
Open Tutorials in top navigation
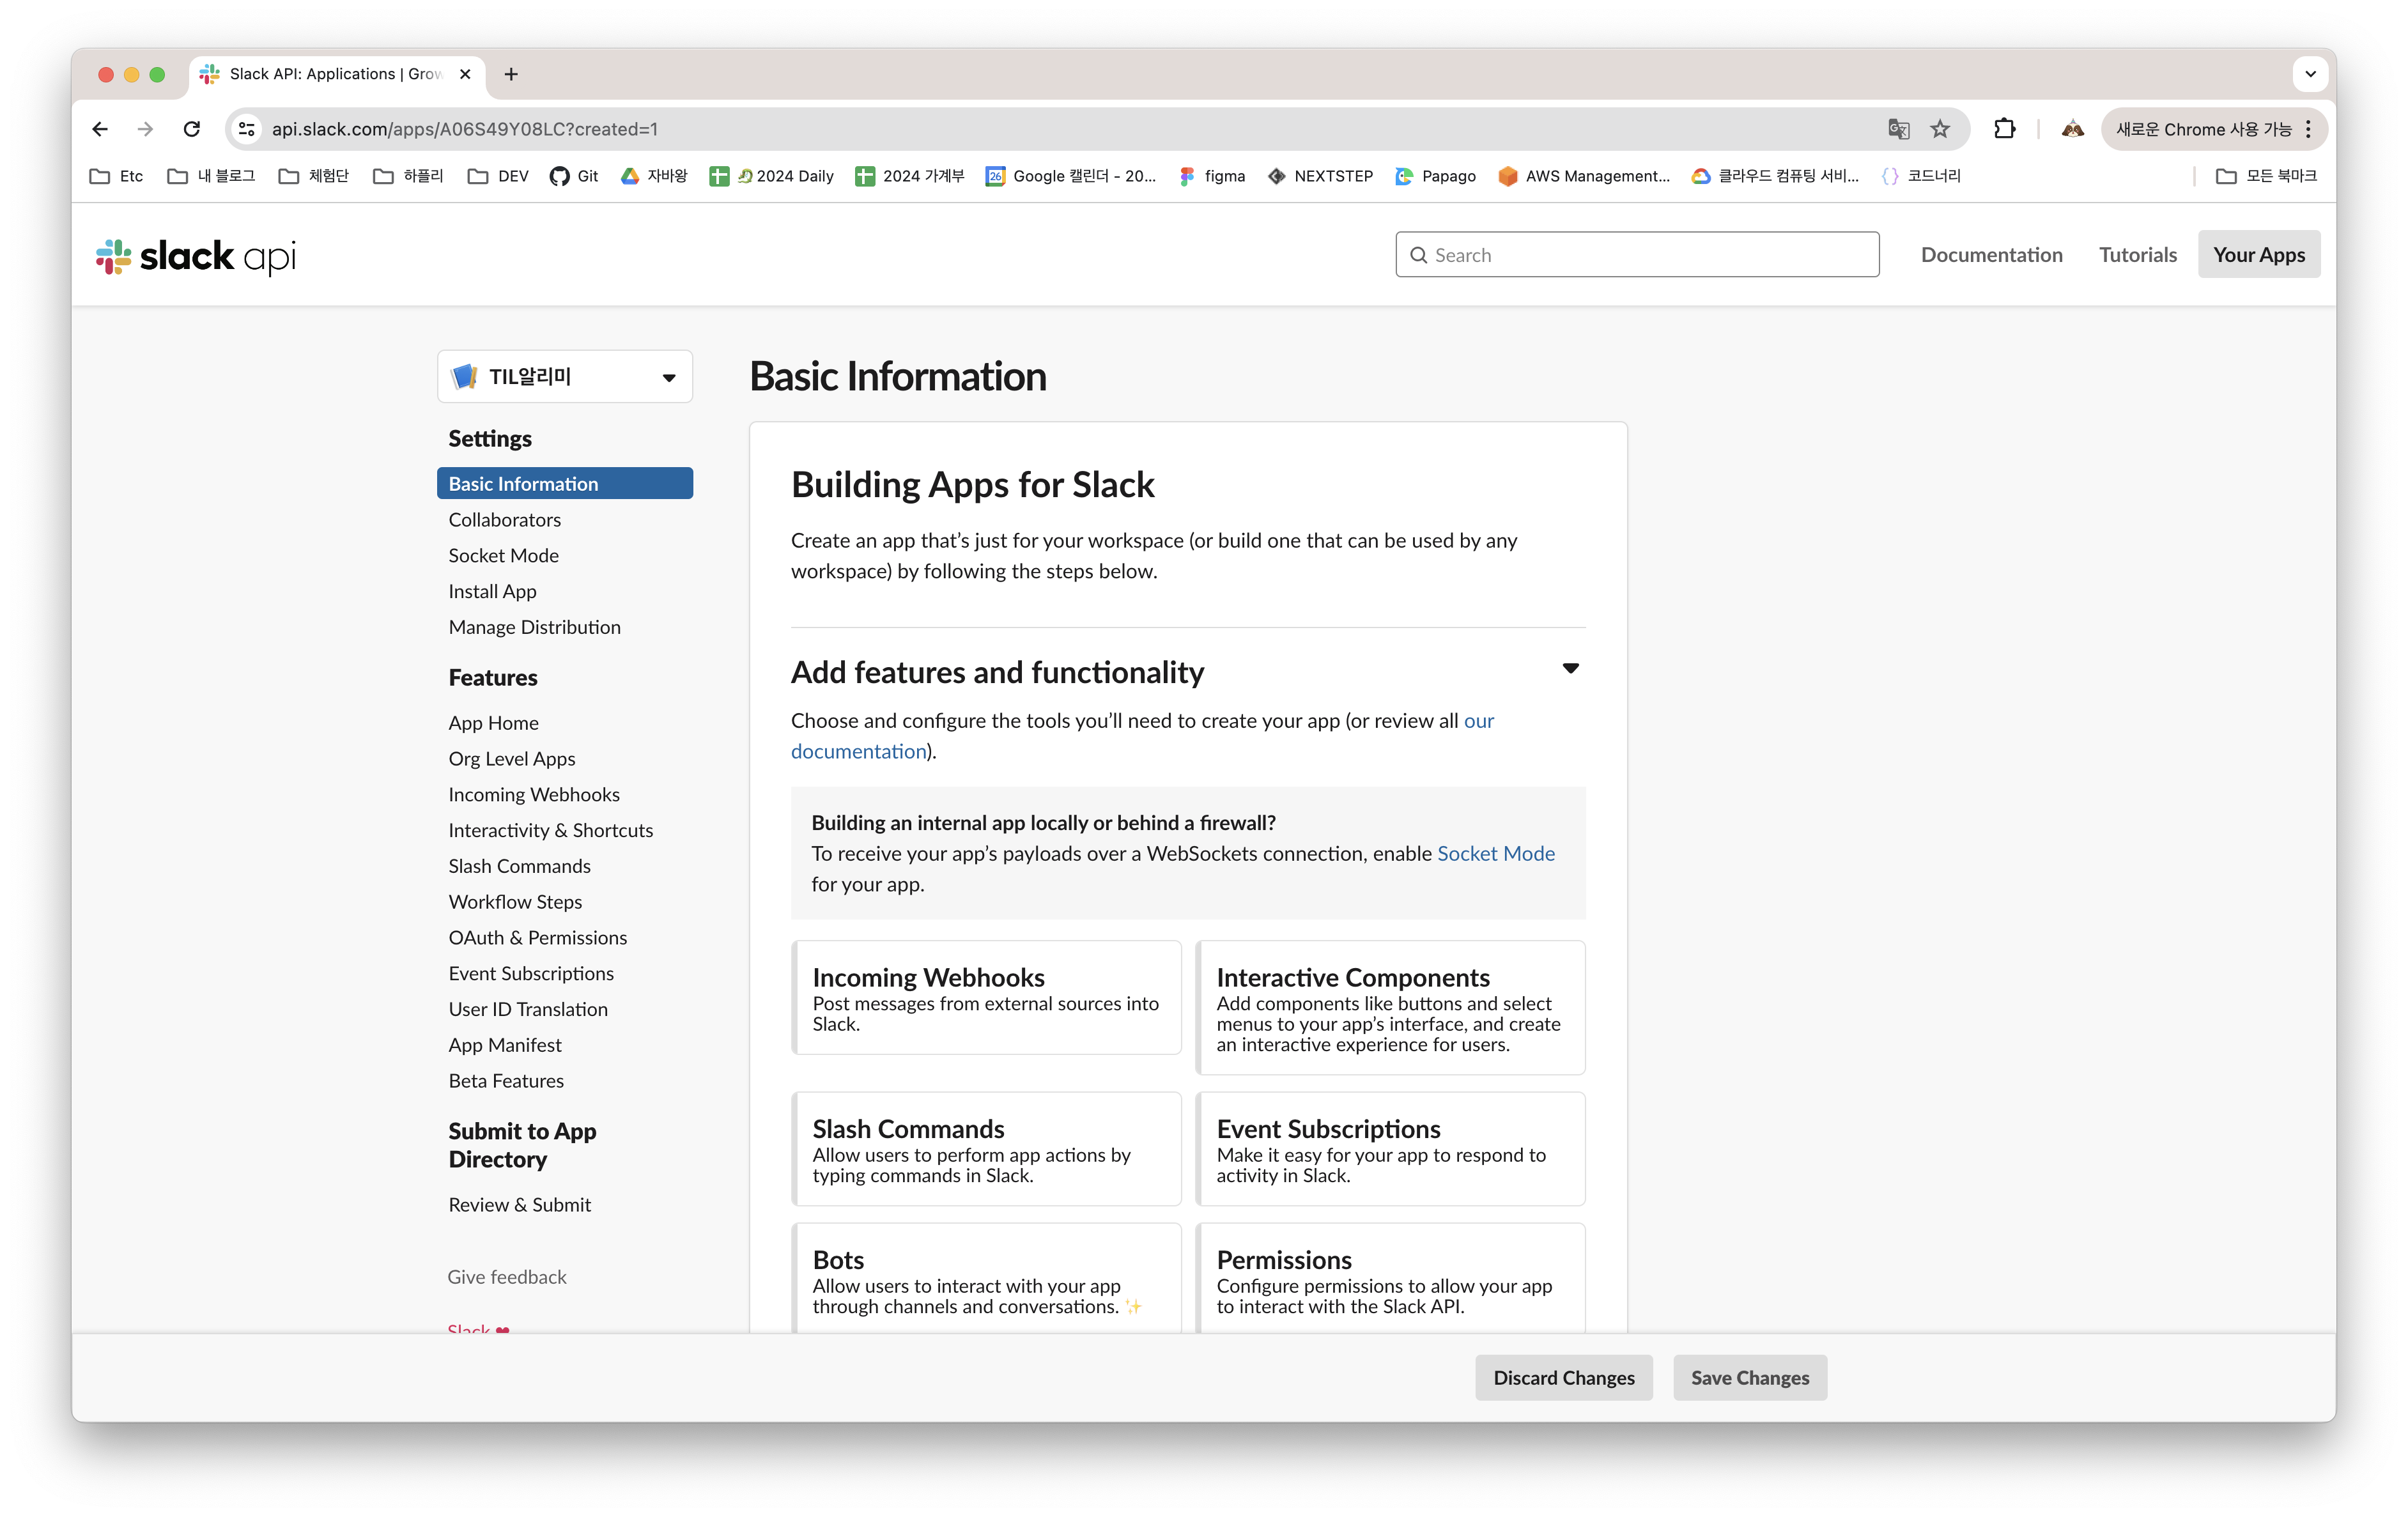pyautogui.click(x=2137, y=255)
